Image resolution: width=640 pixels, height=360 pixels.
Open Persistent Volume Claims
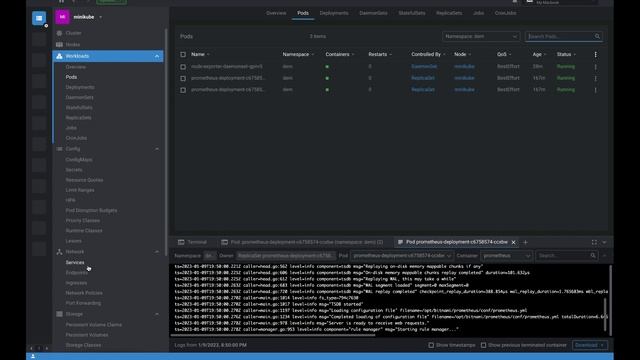93,325
